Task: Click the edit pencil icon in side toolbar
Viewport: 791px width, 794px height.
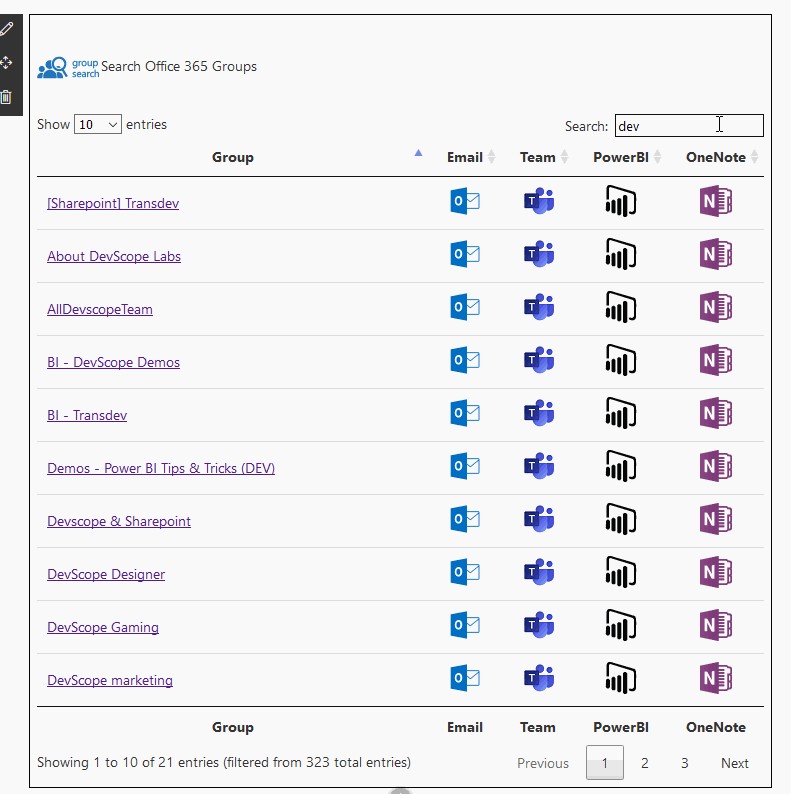Action: [7, 28]
